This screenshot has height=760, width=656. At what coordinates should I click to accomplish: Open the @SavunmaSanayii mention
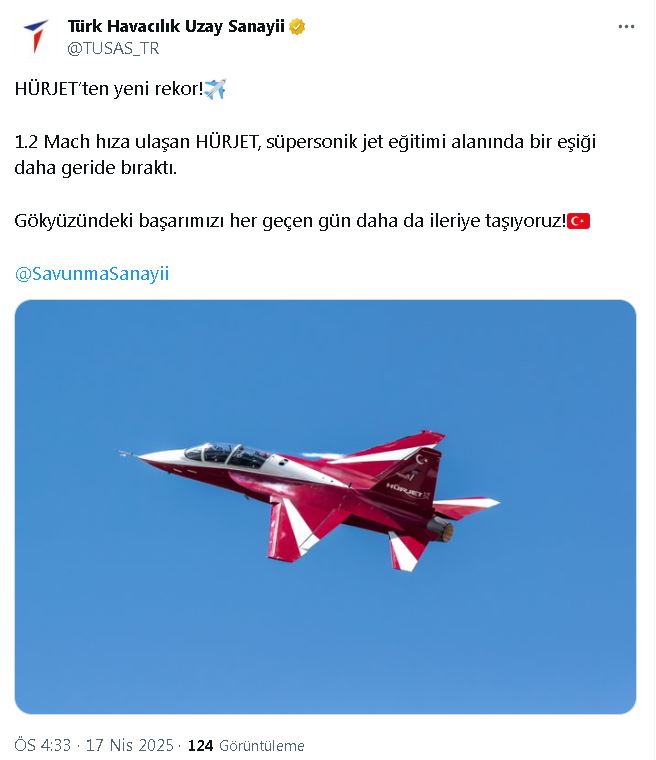coord(92,274)
